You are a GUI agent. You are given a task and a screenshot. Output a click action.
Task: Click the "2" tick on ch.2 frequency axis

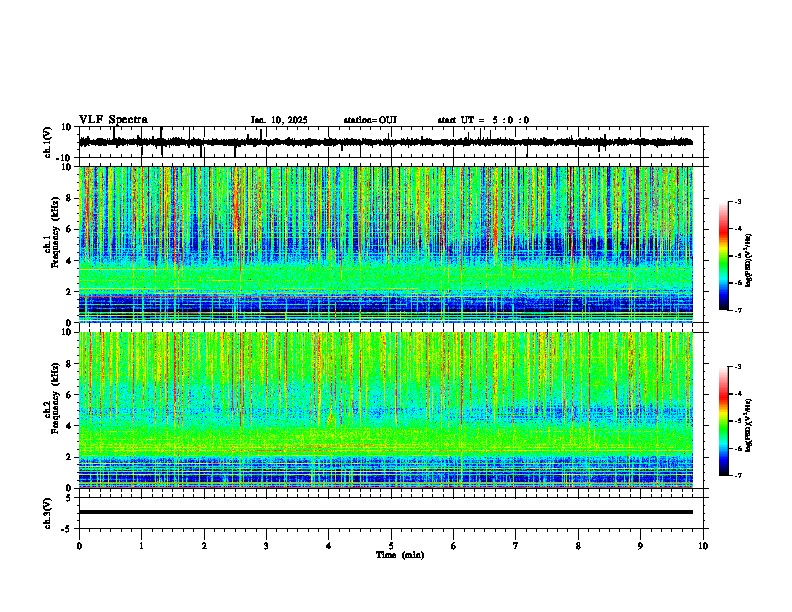pos(70,457)
